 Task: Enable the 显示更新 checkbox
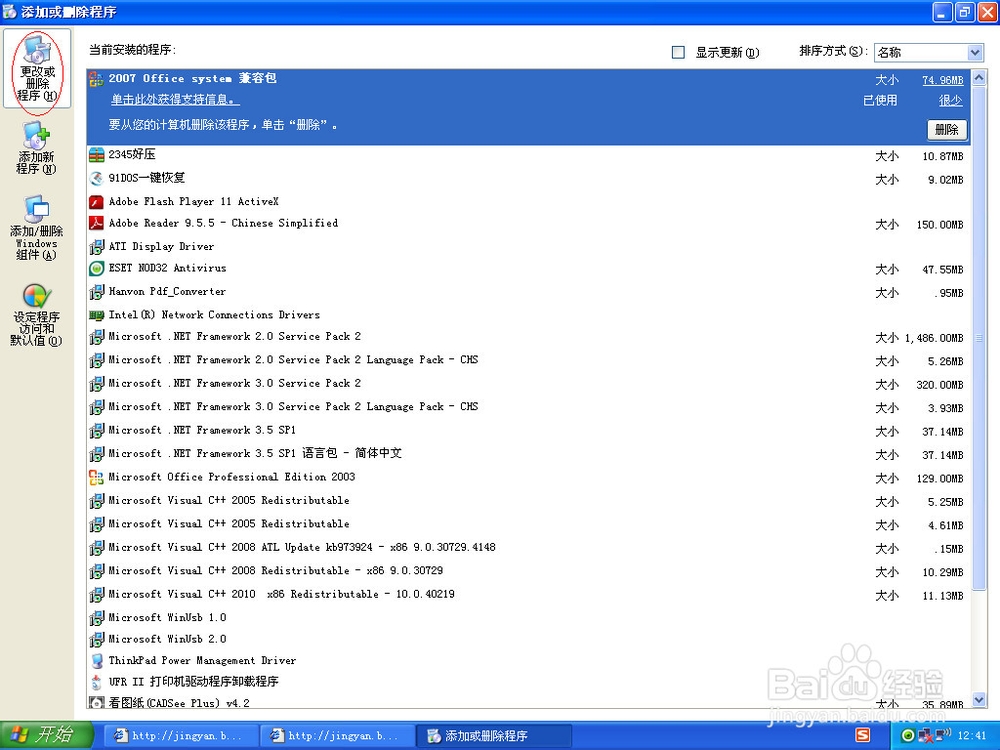point(679,52)
